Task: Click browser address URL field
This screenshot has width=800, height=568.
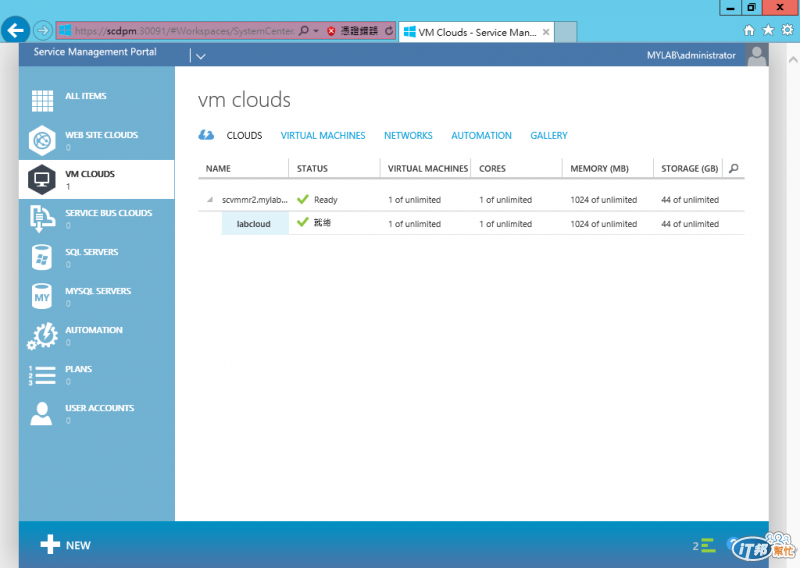Action: click(185, 31)
